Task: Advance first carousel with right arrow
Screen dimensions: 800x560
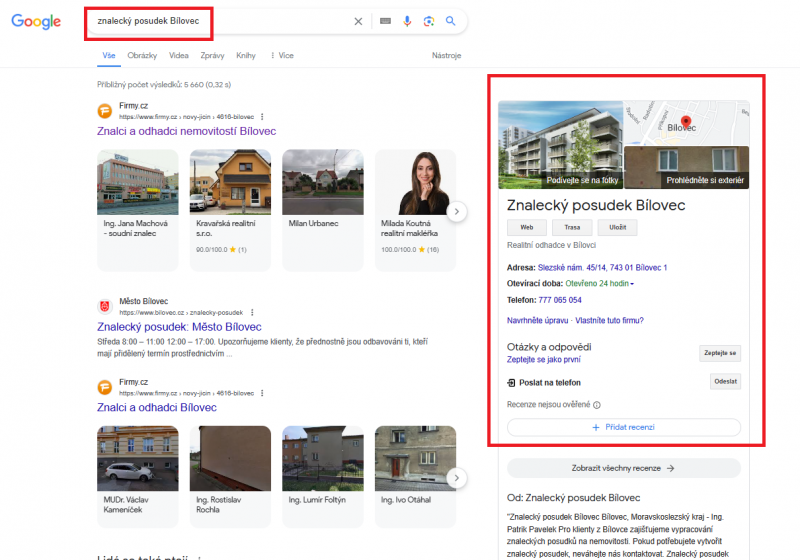Action: (x=457, y=211)
